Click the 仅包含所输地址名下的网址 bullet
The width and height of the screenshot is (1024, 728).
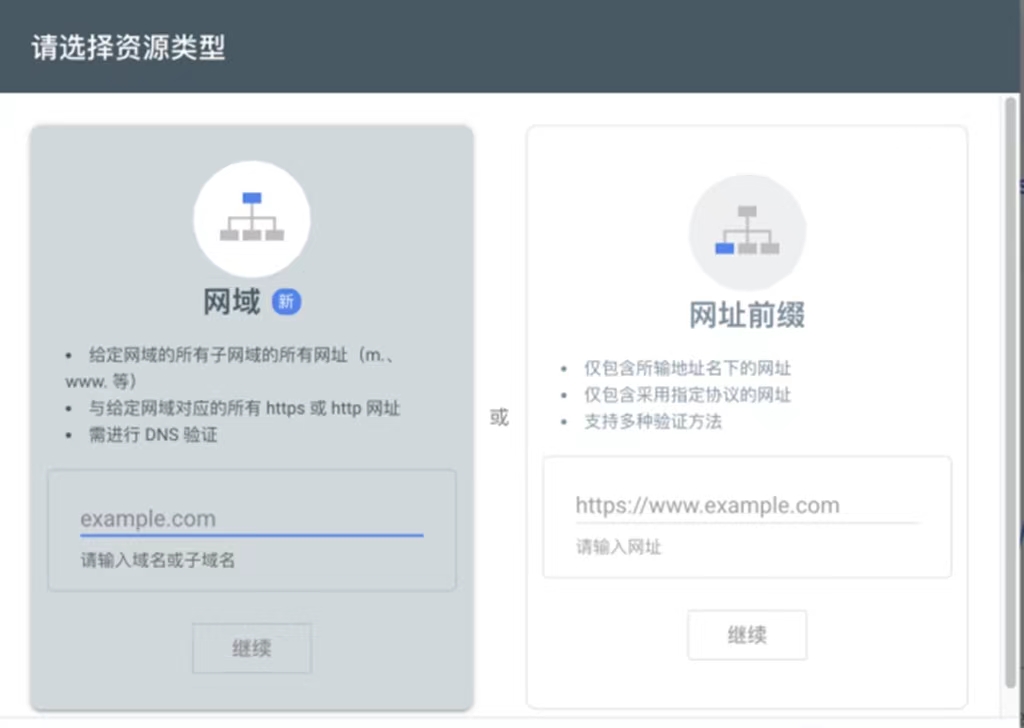(688, 368)
